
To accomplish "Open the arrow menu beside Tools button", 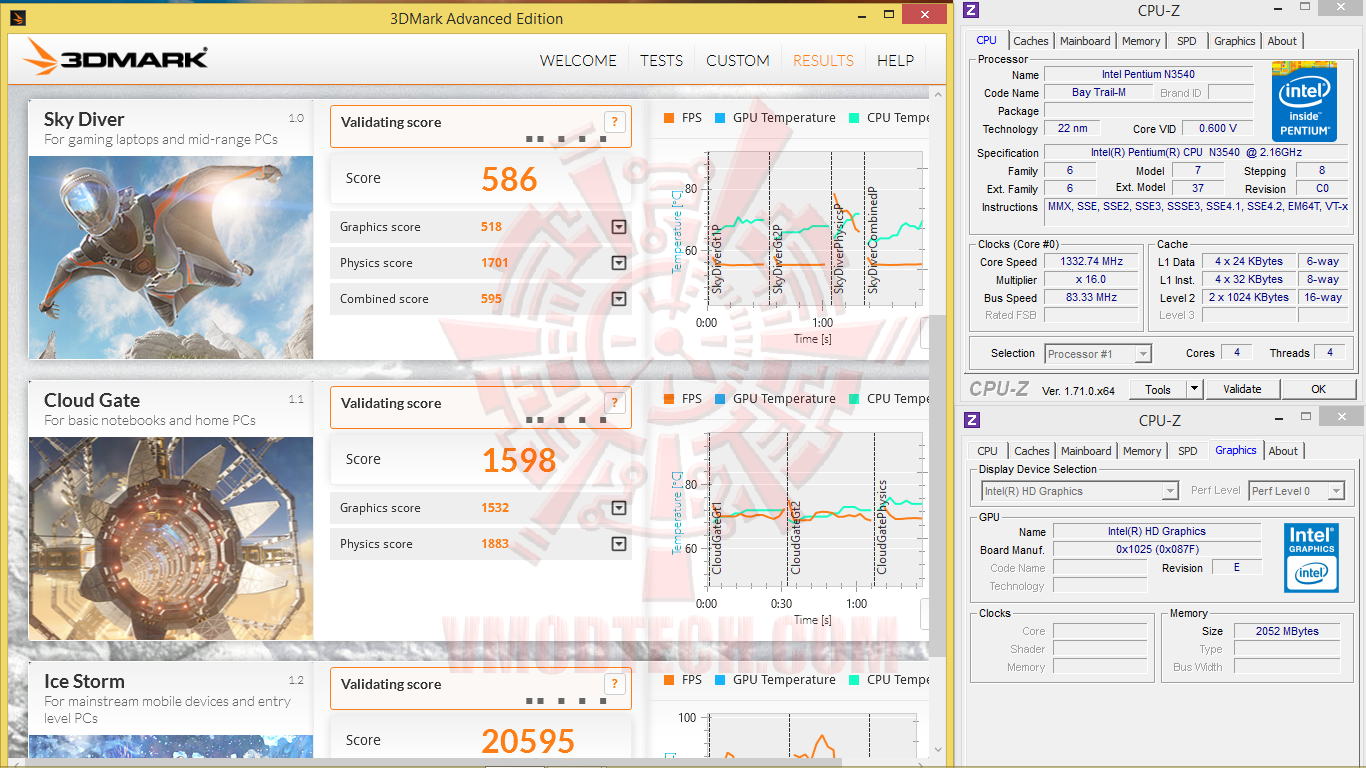I will pyautogui.click(x=1194, y=389).
